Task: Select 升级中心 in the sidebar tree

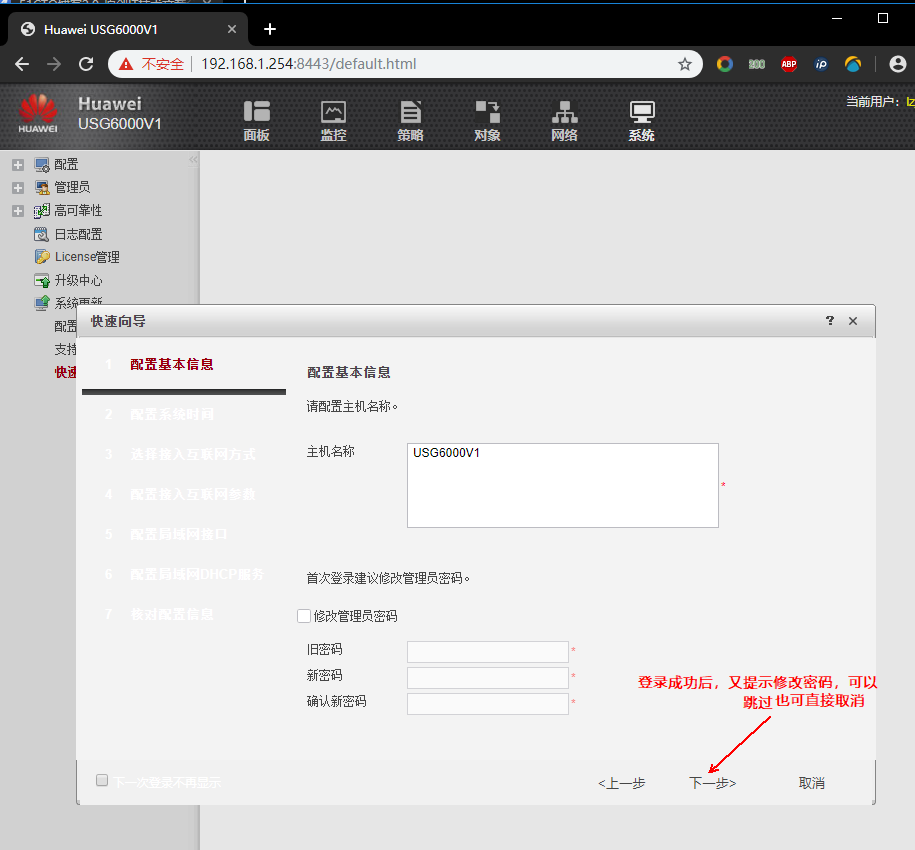Action: point(78,281)
